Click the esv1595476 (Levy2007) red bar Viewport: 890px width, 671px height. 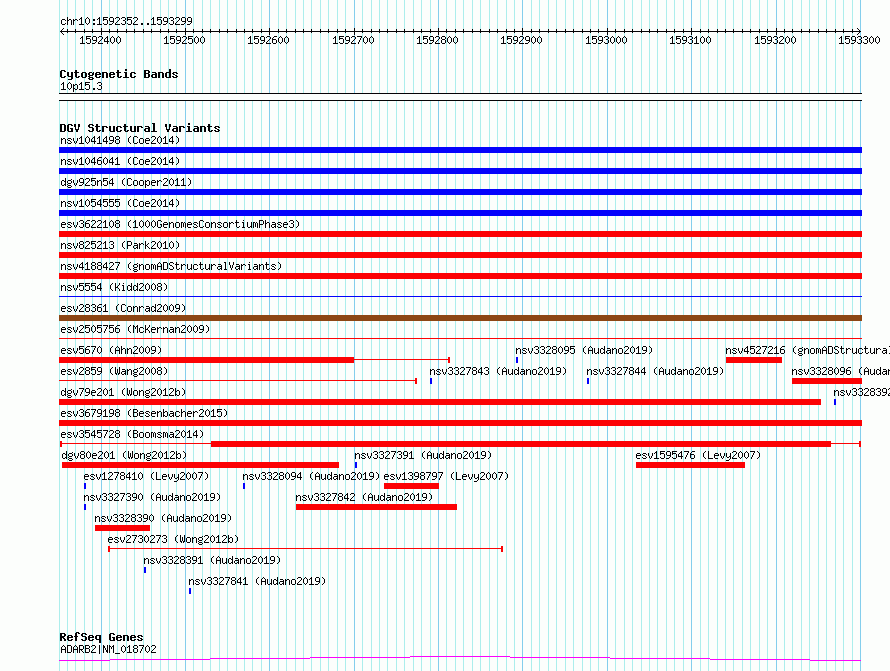690,465
